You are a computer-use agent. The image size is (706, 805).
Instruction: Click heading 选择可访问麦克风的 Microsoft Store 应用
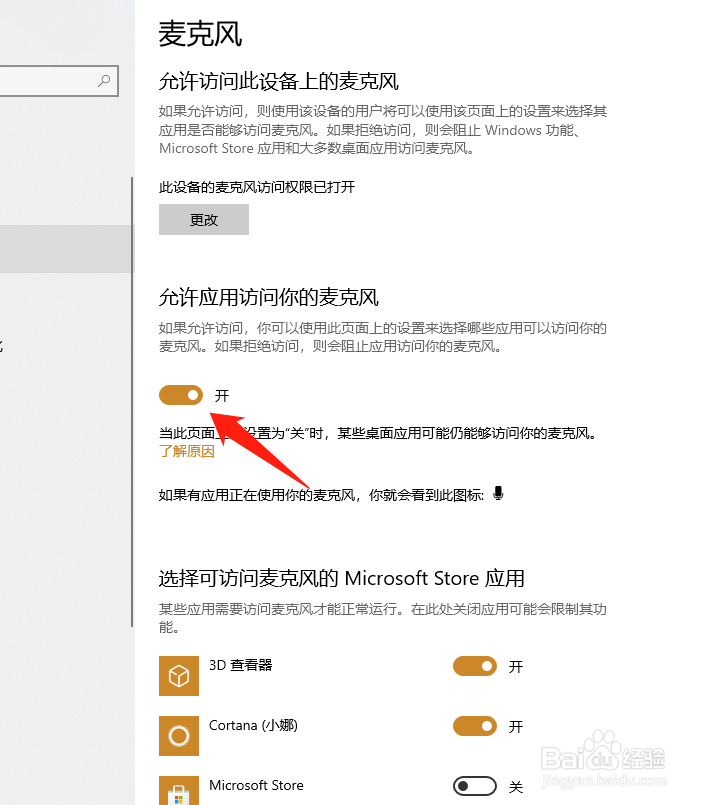pos(341,578)
